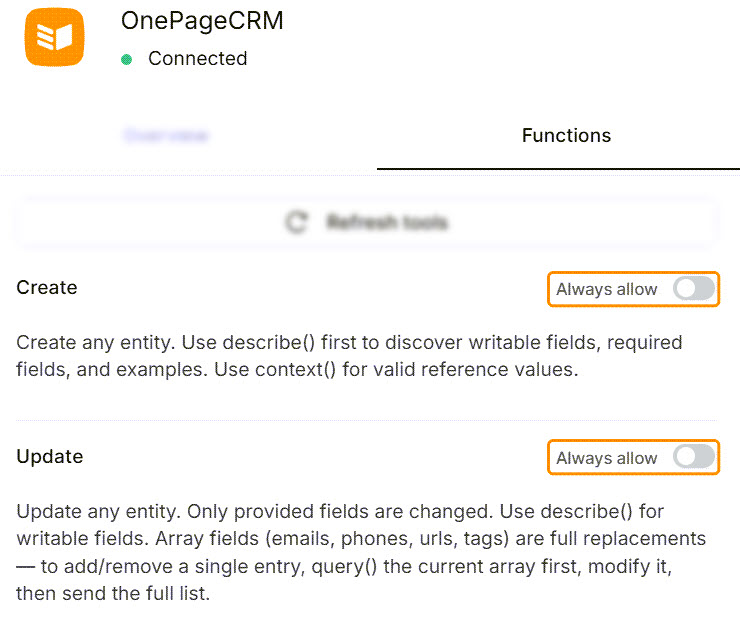Open the blurred Overview tab
Screen dimensions: 740x618
click(166, 135)
